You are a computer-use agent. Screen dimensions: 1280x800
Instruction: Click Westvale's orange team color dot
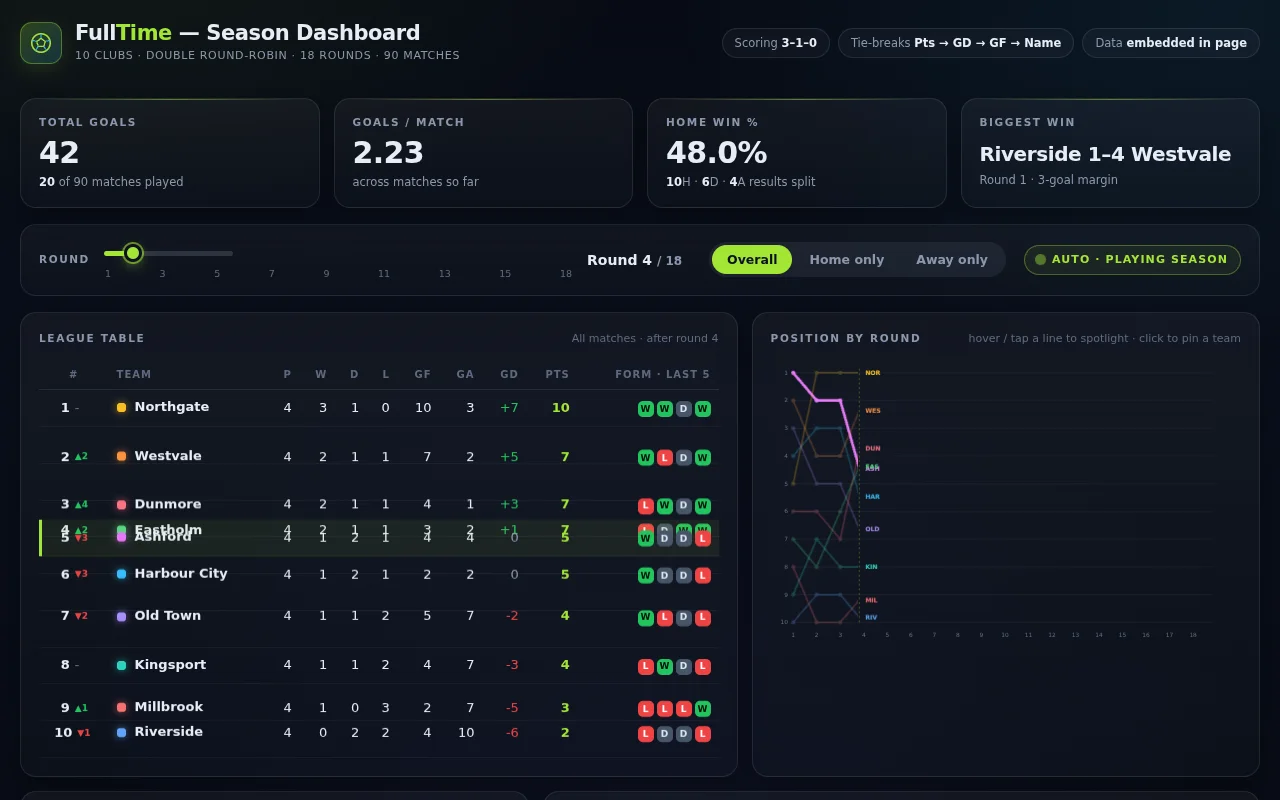(121, 456)
